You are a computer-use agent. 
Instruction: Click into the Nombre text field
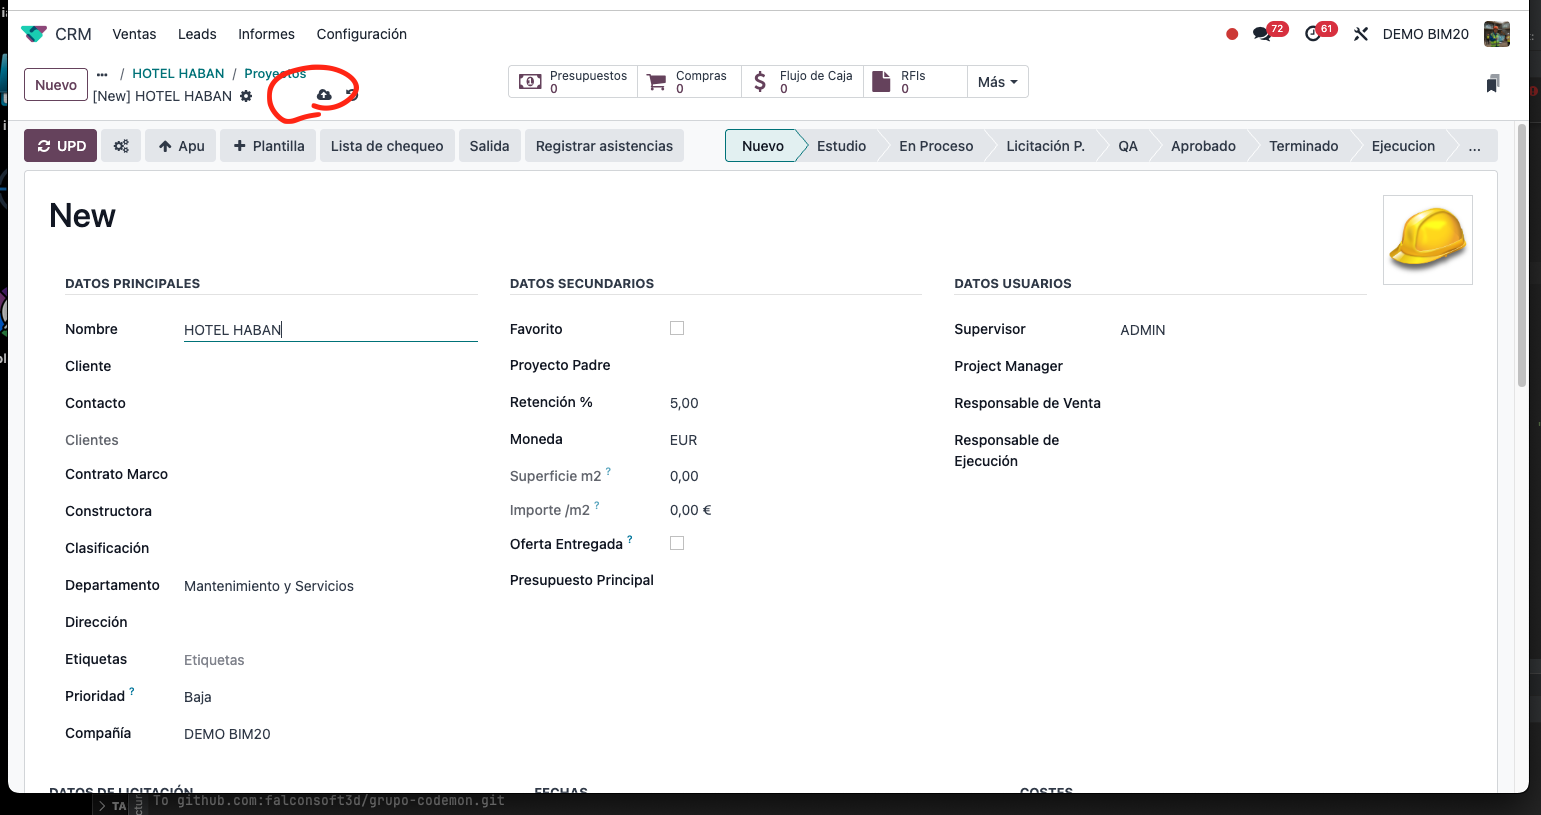(330, 330)
